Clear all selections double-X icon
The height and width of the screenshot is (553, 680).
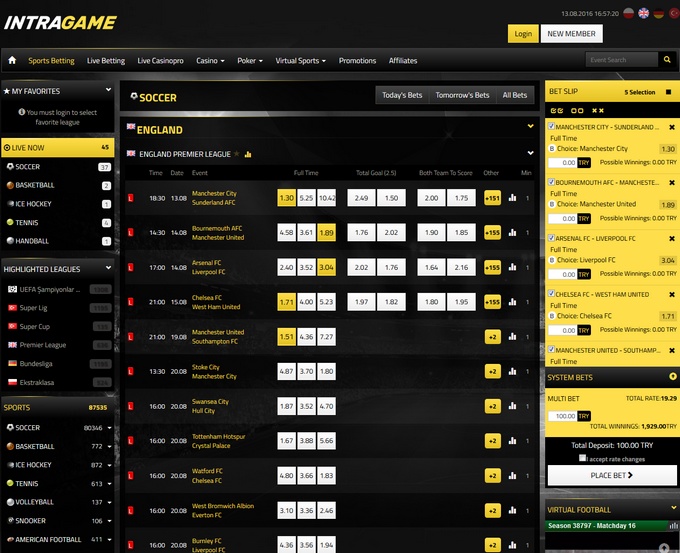click(x=598, y=111)
